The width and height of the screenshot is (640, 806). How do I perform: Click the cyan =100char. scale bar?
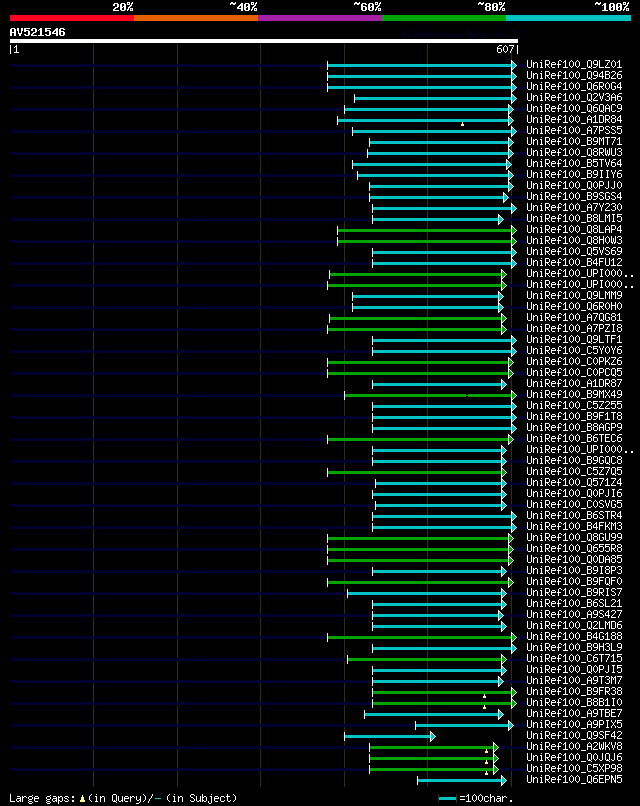click(447, 798)
